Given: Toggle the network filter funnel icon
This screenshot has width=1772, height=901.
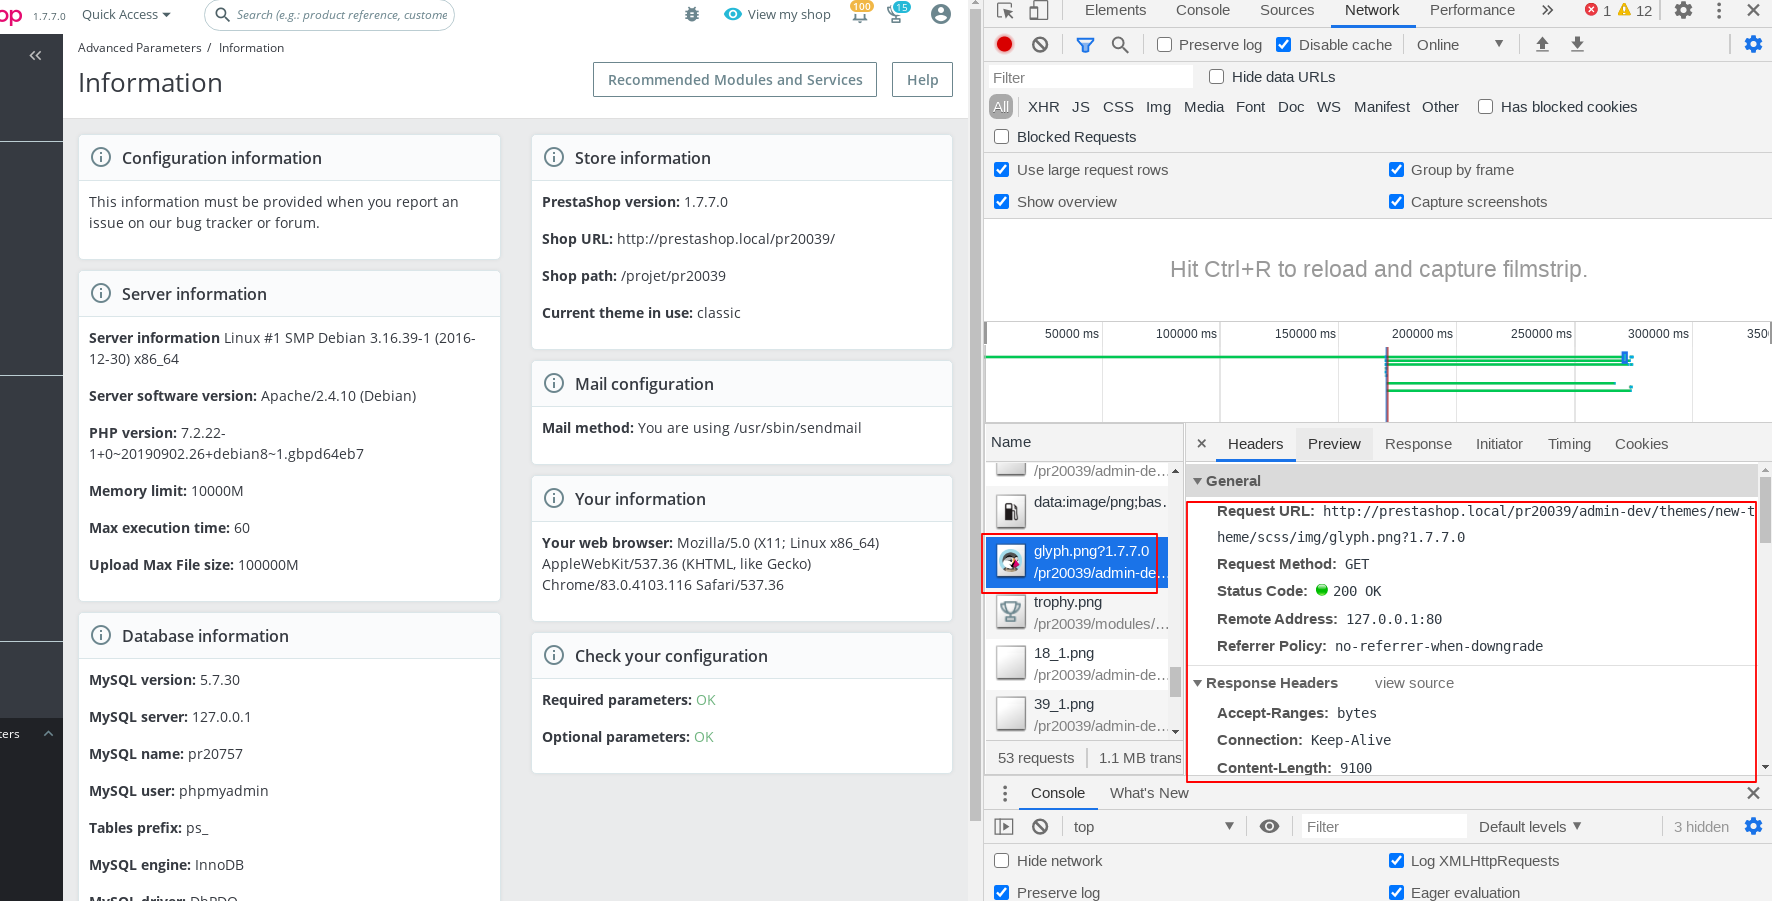Looking at the screenshot, I should [1085, 44].
